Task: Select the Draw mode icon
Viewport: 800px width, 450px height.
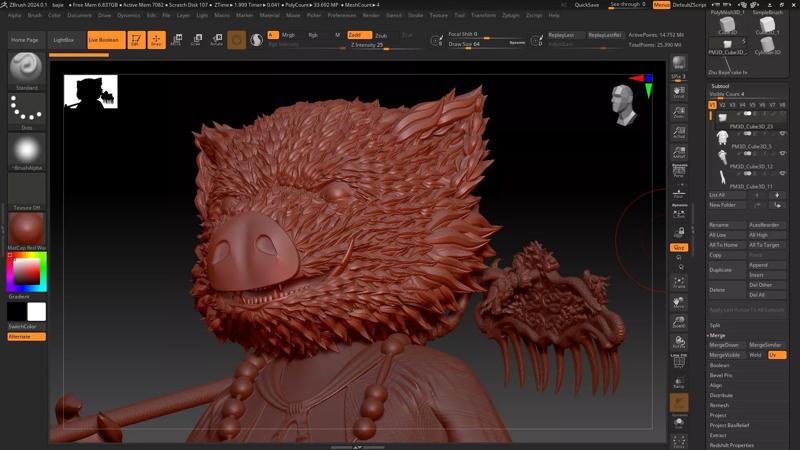Action: 156,40
